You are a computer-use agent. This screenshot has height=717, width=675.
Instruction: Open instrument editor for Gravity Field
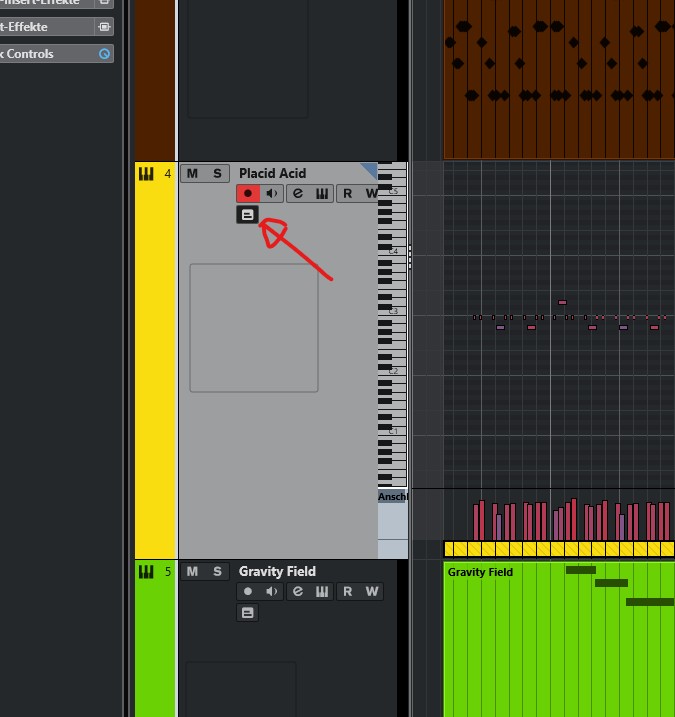point(322,592)
